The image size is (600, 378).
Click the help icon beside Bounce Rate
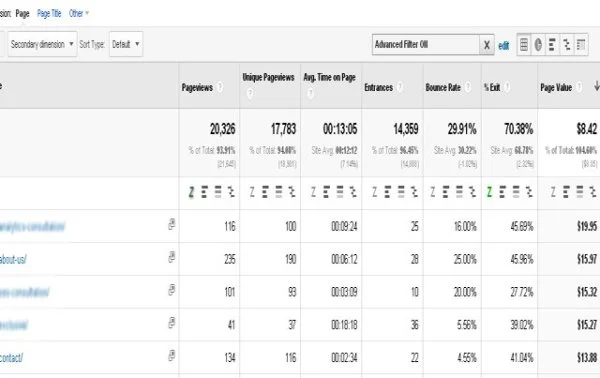468,87
